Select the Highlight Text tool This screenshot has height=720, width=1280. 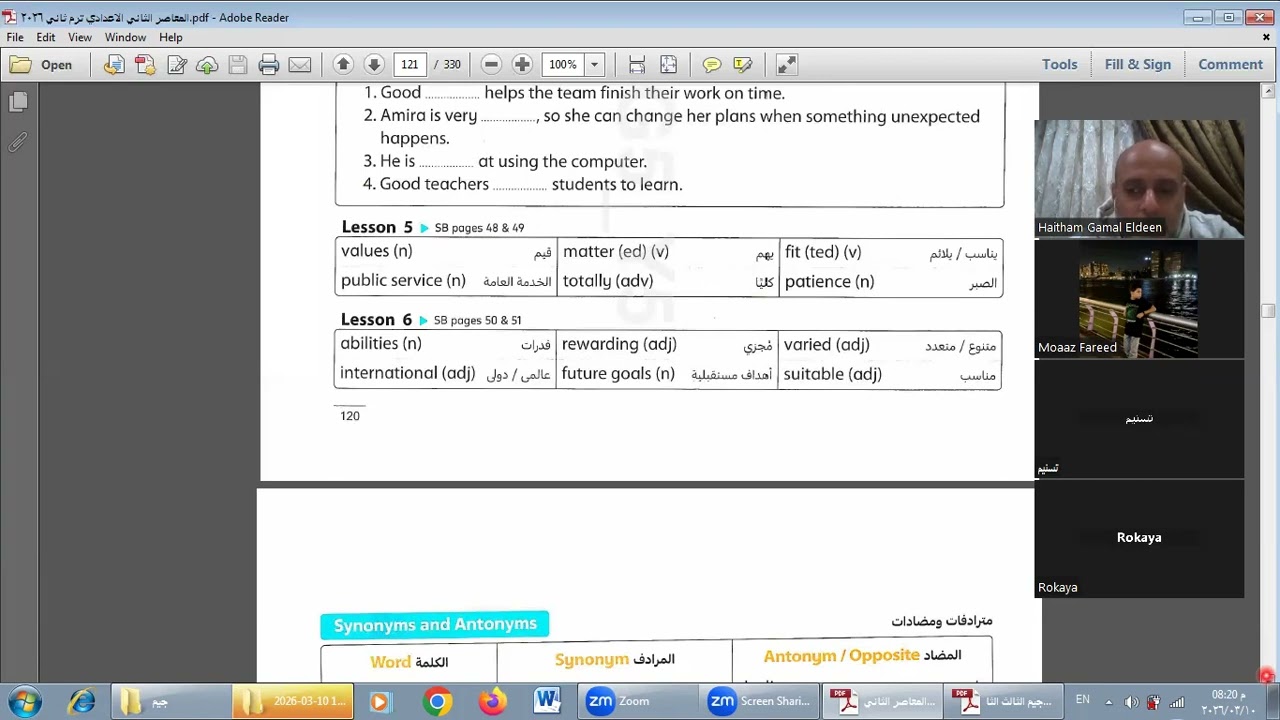click(x=743, y=65)
